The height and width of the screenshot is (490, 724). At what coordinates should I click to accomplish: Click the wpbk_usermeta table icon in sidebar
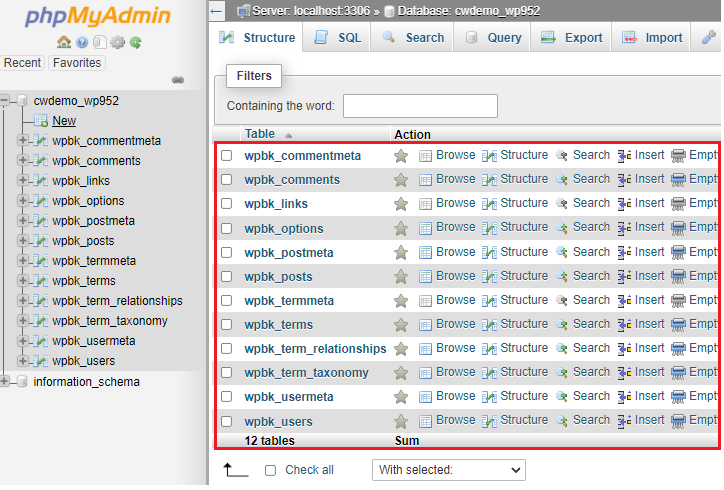tap(41, 341)
